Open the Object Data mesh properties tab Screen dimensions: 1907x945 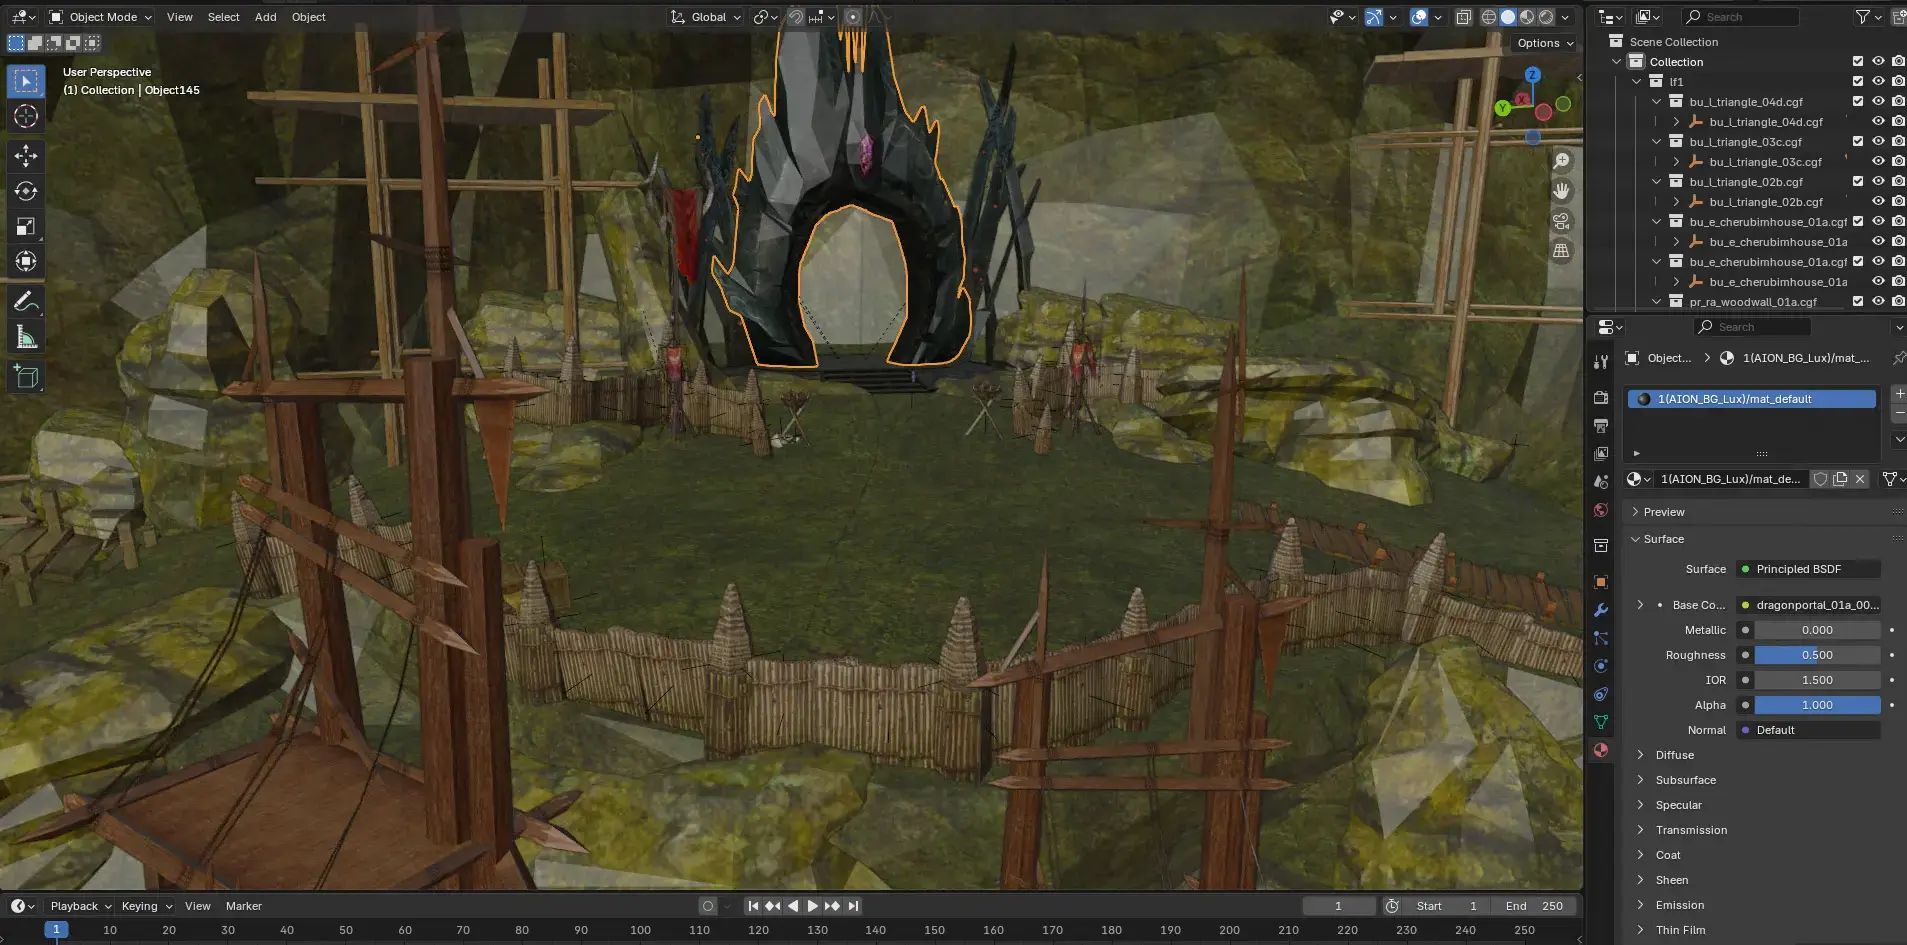click(x=1601, y=722)
